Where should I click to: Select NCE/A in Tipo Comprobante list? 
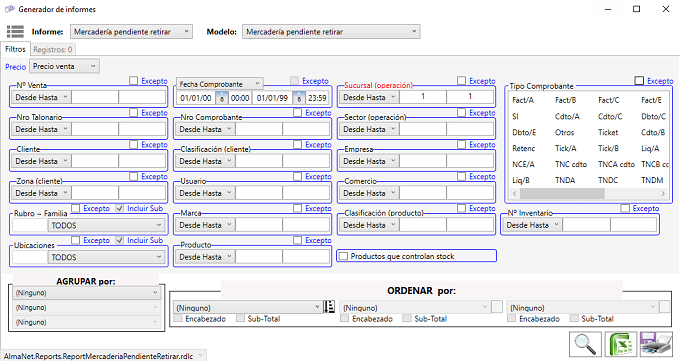tap(523, 164)
